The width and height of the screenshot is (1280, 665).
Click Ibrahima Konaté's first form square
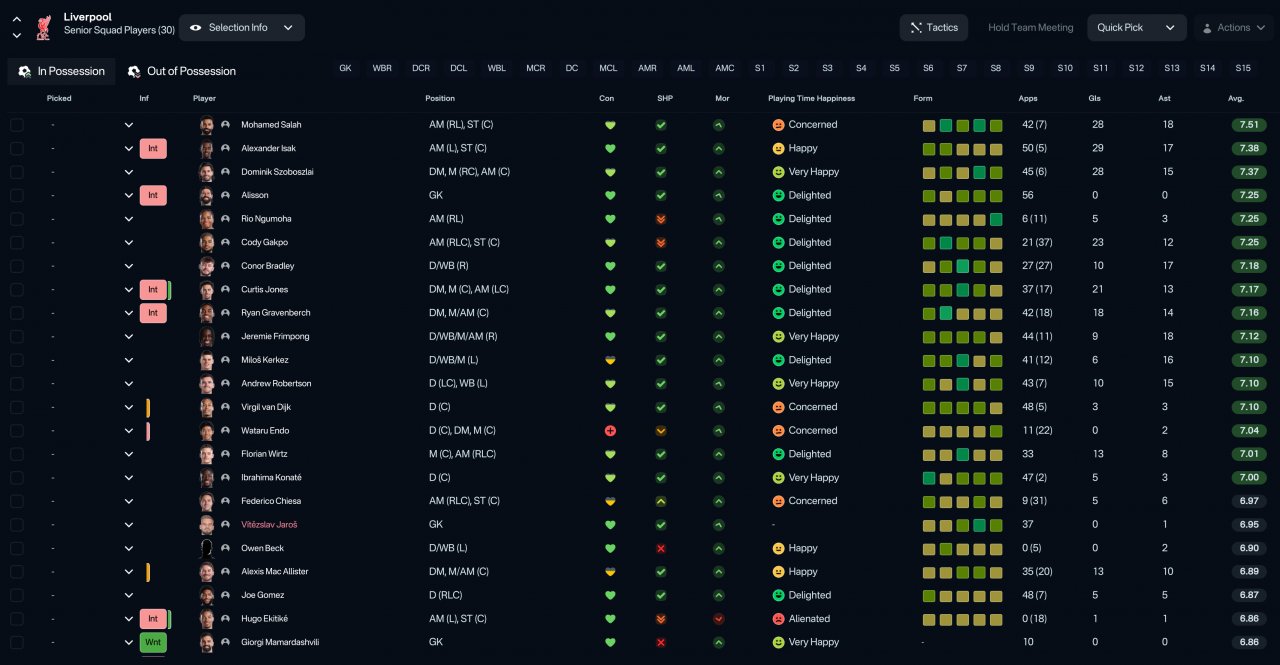coord(929,478)
